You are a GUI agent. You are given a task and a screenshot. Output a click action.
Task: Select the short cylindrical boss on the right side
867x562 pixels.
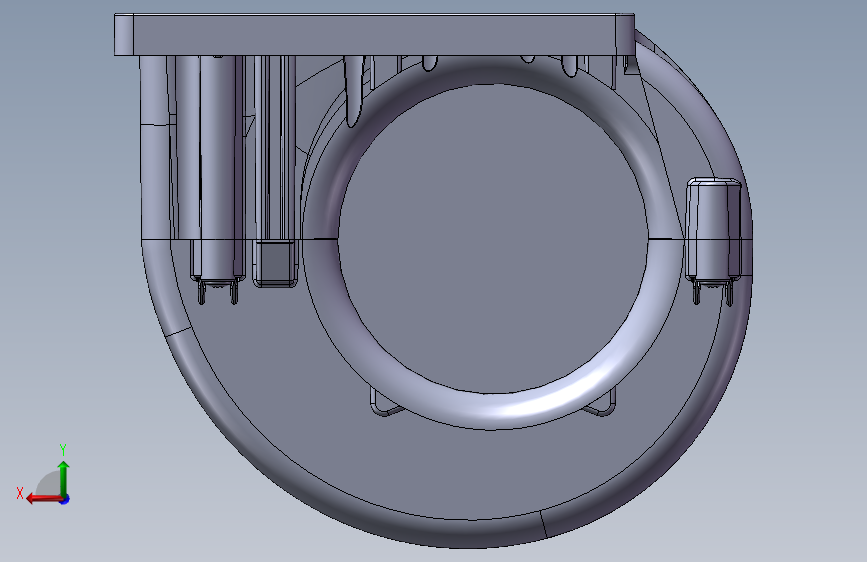[713, 230]
